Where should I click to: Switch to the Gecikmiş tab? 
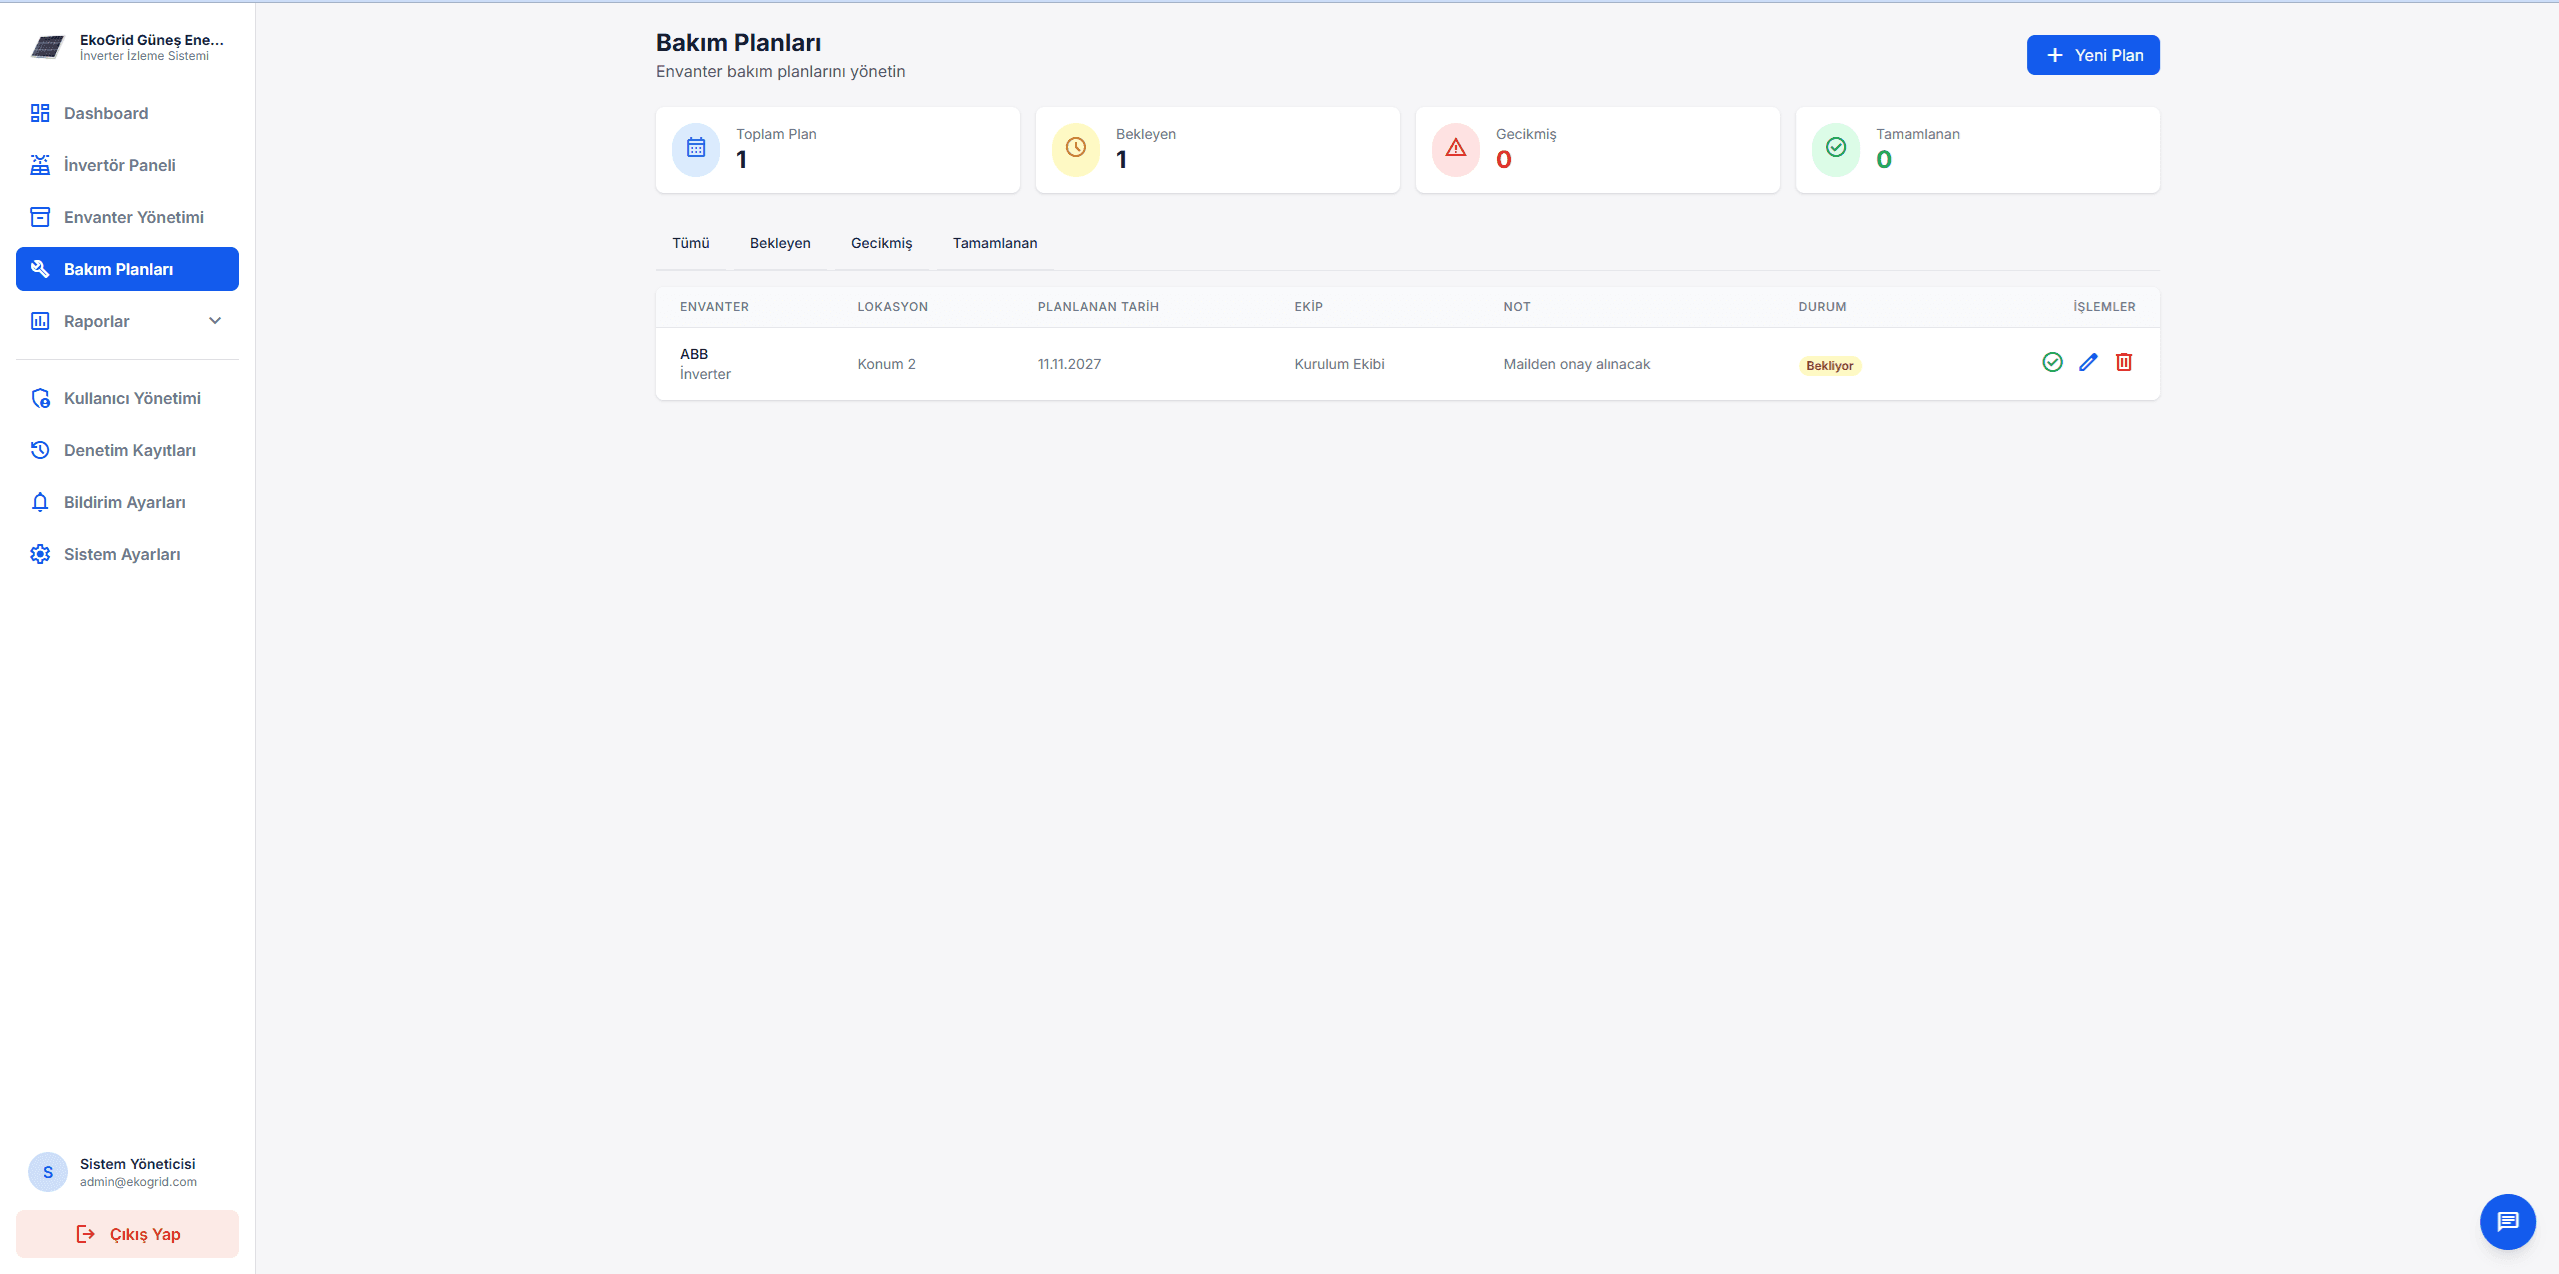click(x=881, y=243)
